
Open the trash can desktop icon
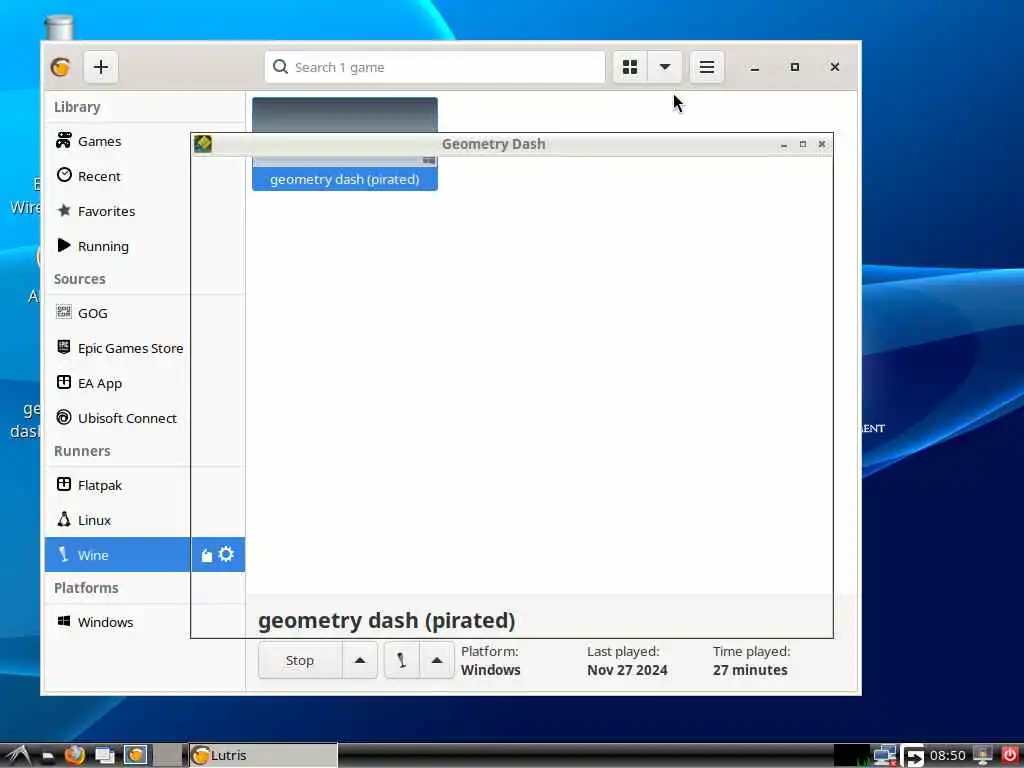pyautogui.click(x=59, y=29)
